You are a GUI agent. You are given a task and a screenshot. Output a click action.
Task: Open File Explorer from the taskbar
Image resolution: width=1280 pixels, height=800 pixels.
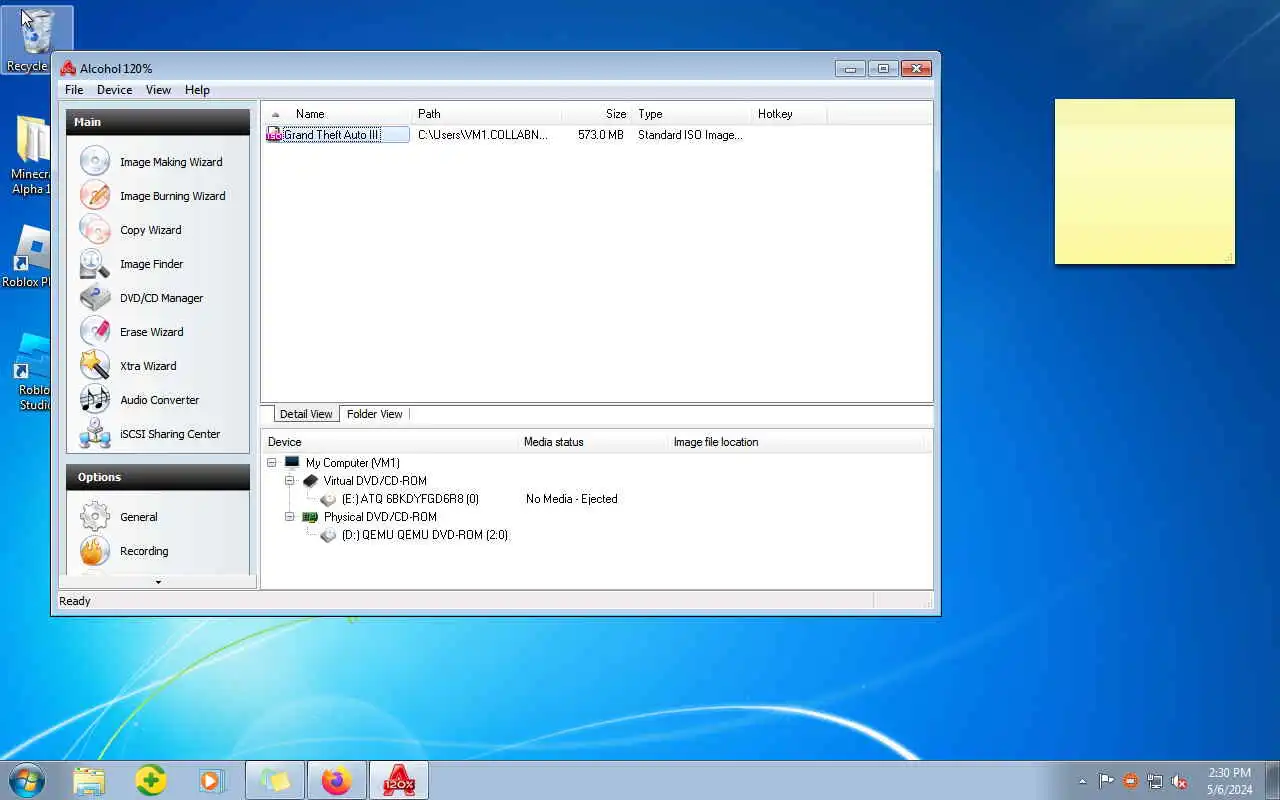tap(89, 780)
